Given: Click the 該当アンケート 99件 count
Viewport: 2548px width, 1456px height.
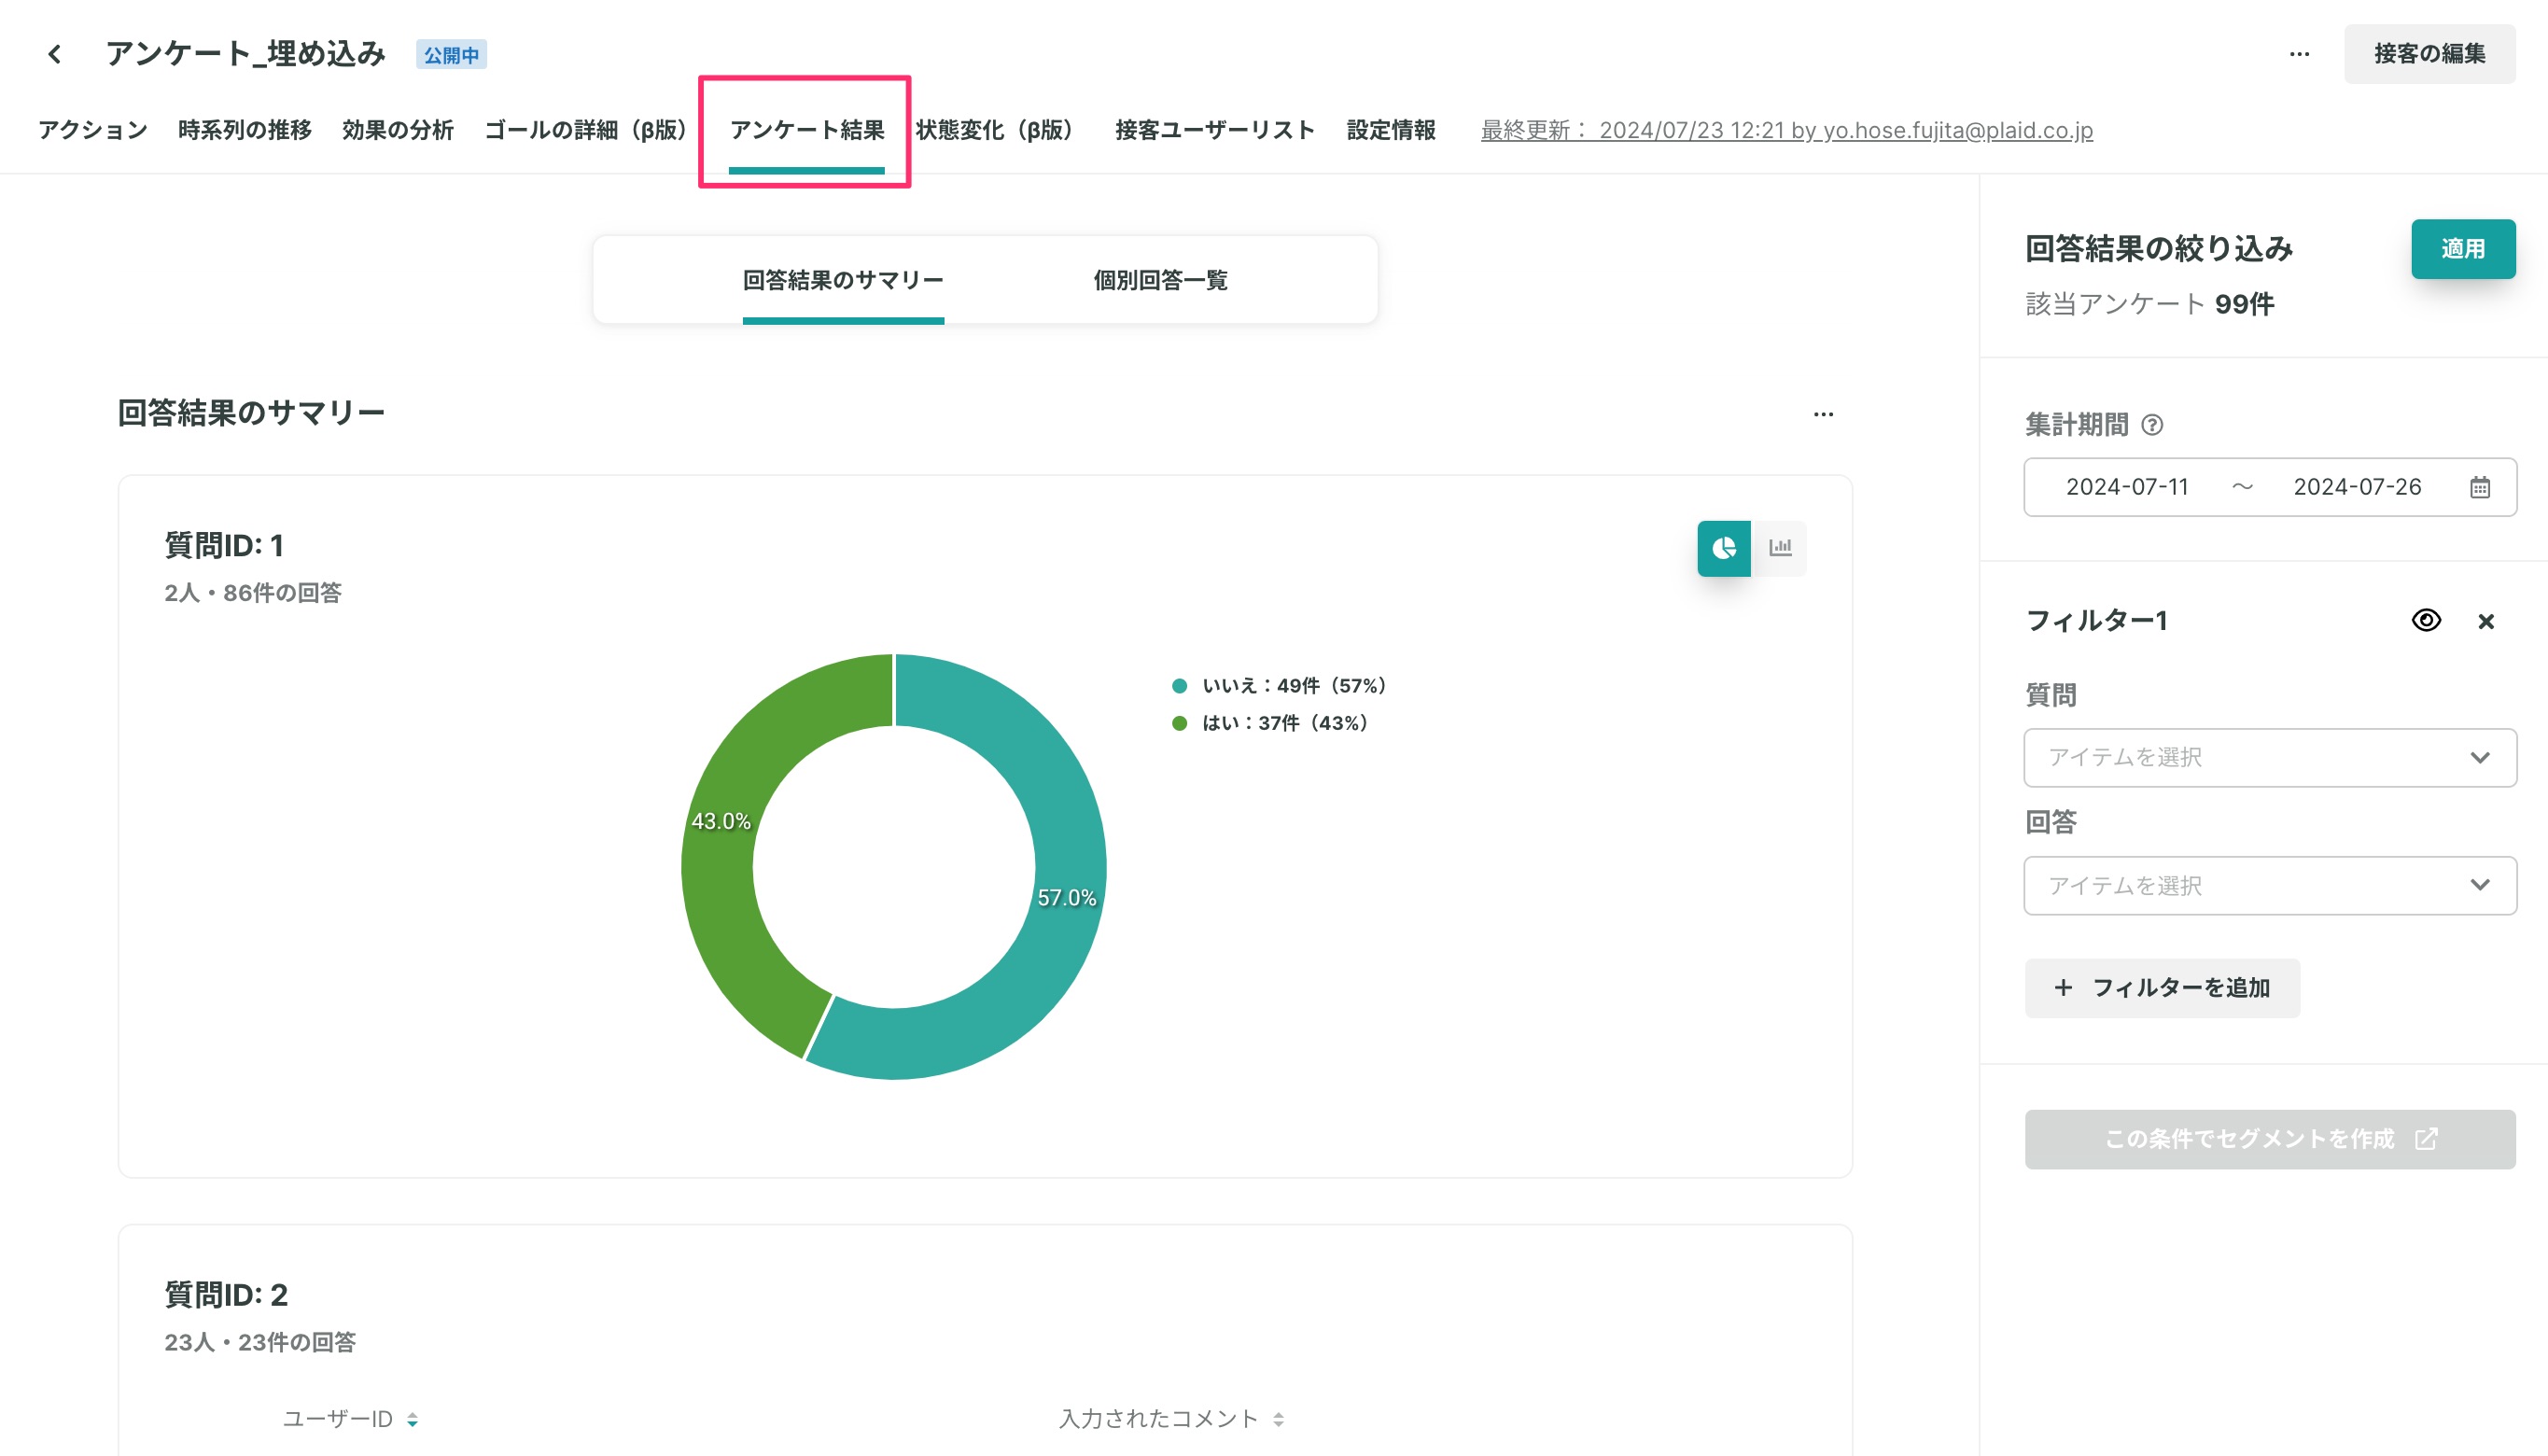Looking at the screenshot, I should 2149,304.
